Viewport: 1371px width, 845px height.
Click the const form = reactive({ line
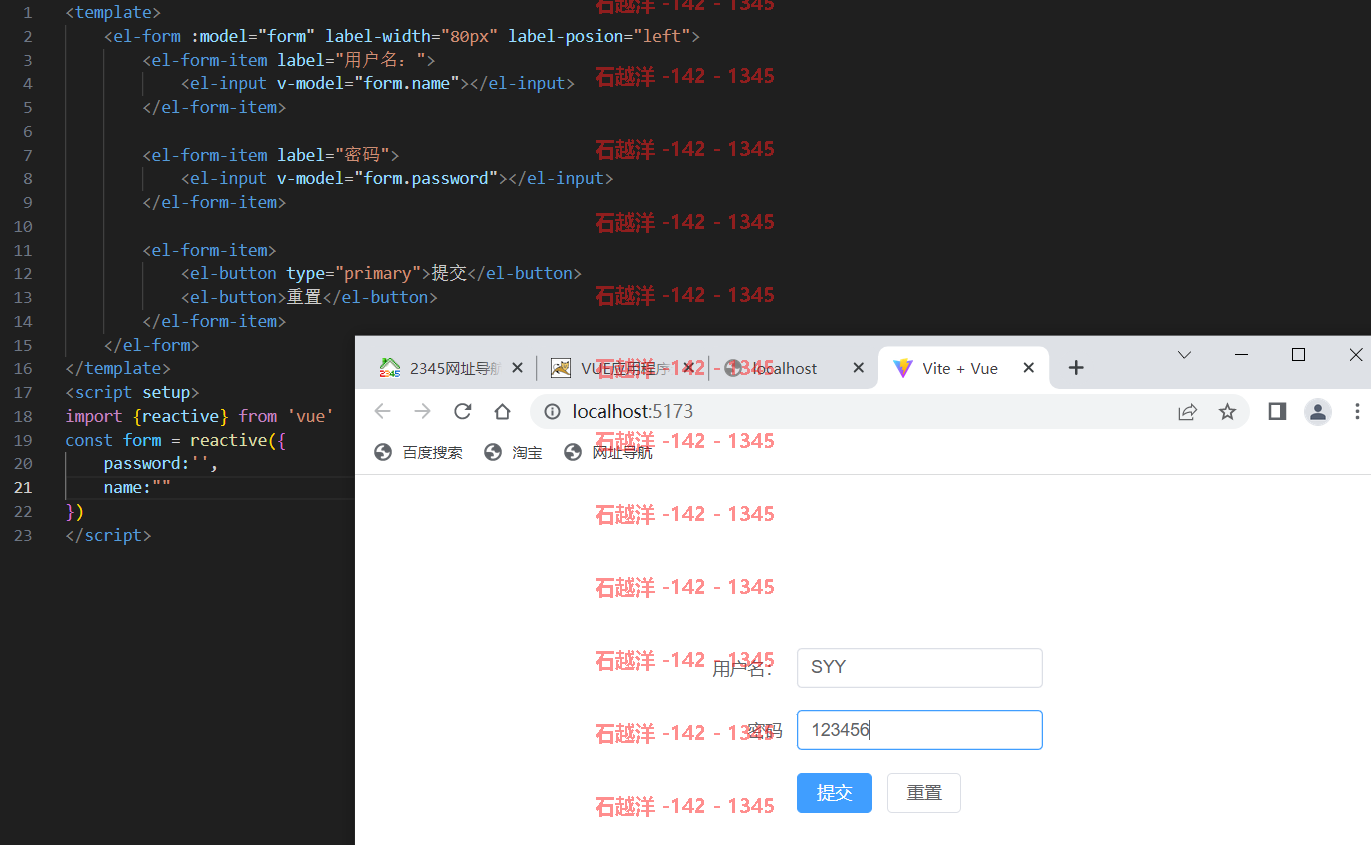pos(175,440)
